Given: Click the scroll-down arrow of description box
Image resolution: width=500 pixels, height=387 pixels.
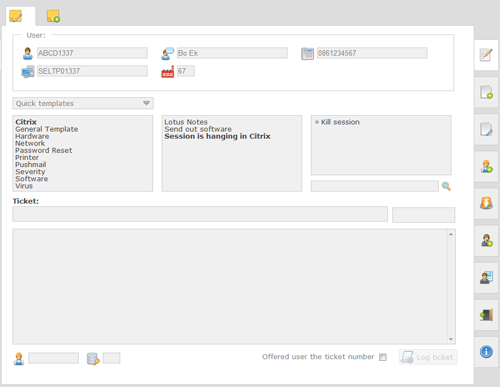Looking at the screenshot, I should [451, 339].
